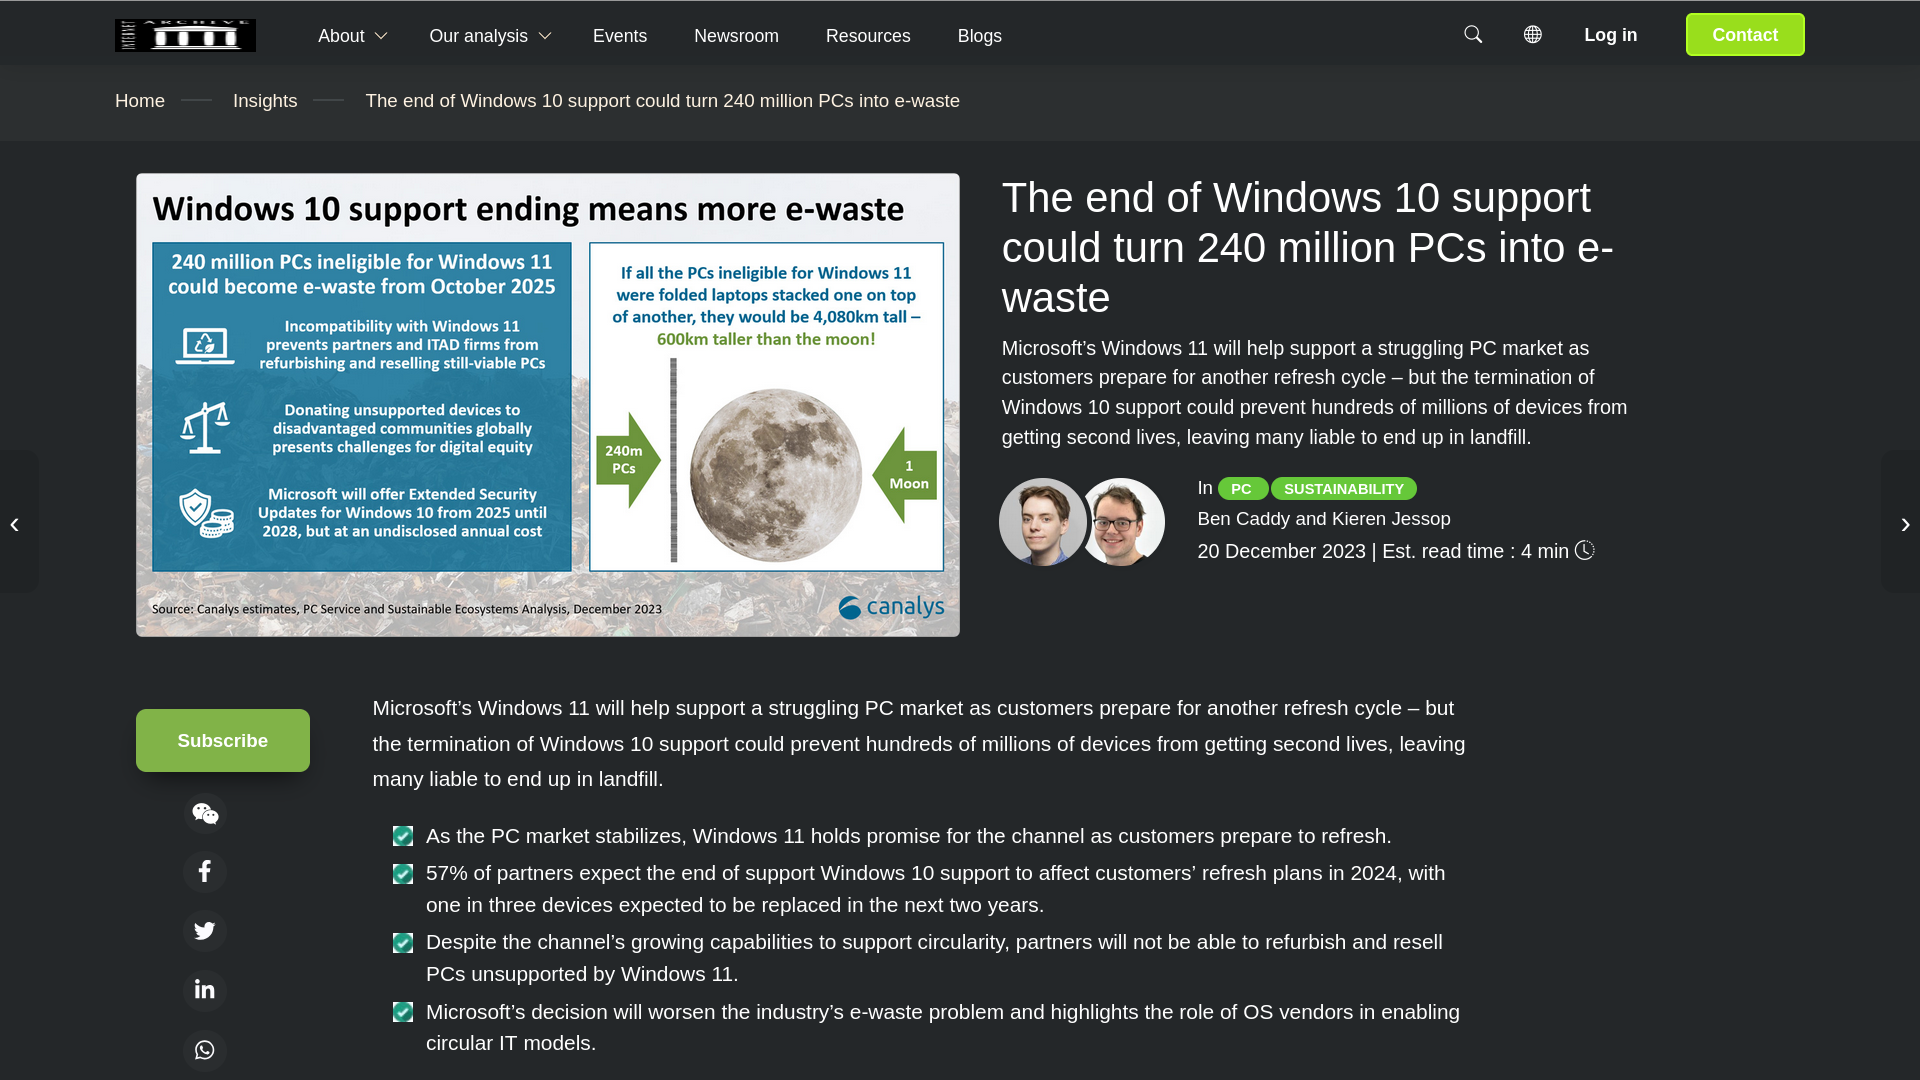The width and height of the screenshot is (1920, 1080).
Task: Share article on Facebook icon
Action: pyautogui.click(x=205, y=872)
